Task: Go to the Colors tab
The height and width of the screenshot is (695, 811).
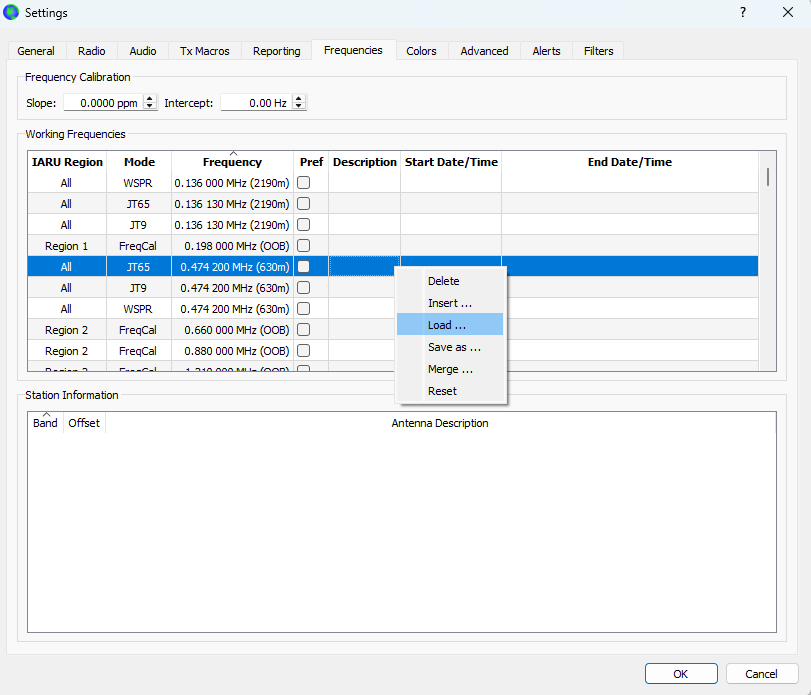Action: tap(421, 51)
